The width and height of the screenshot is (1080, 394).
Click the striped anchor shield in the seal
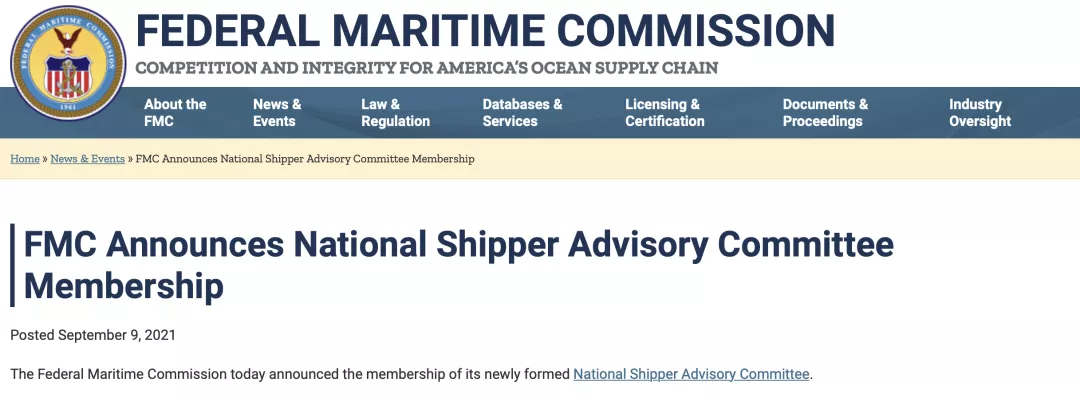pos(68,76)
